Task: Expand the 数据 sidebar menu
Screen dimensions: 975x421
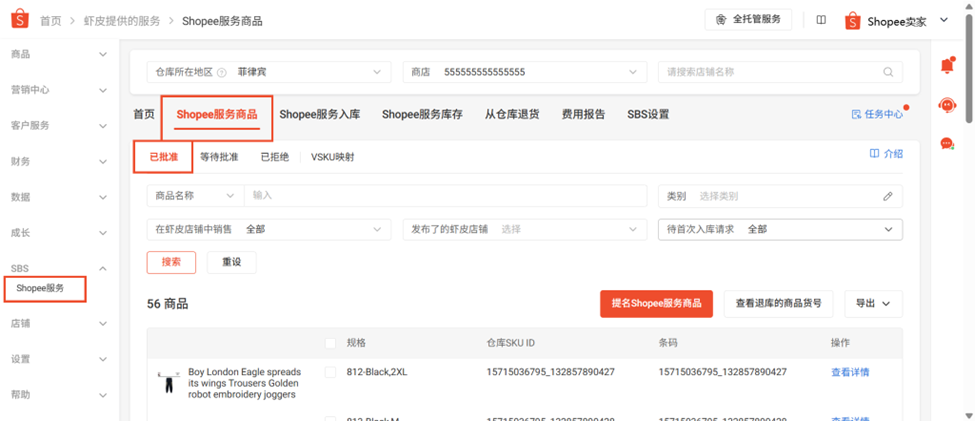Action: tap(59, 197)
